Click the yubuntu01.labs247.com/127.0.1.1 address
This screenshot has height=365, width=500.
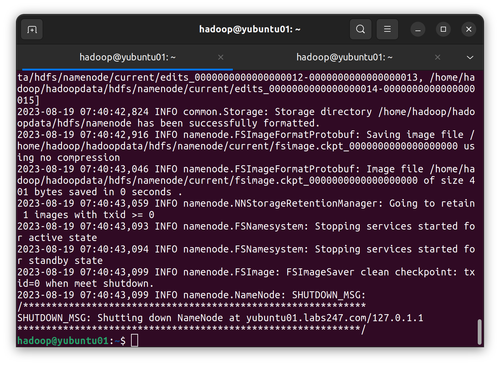tap(335, 318)
